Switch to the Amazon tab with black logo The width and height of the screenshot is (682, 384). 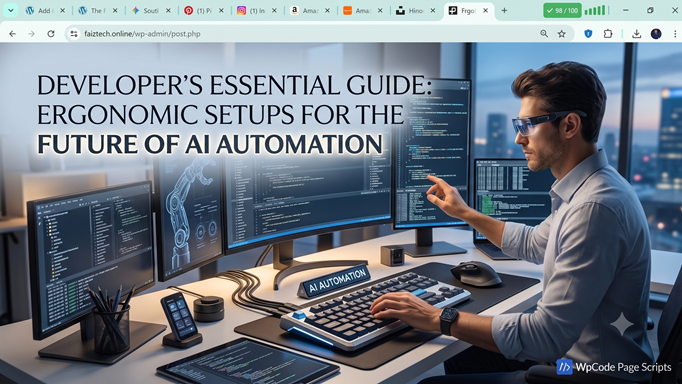[304, 10]
